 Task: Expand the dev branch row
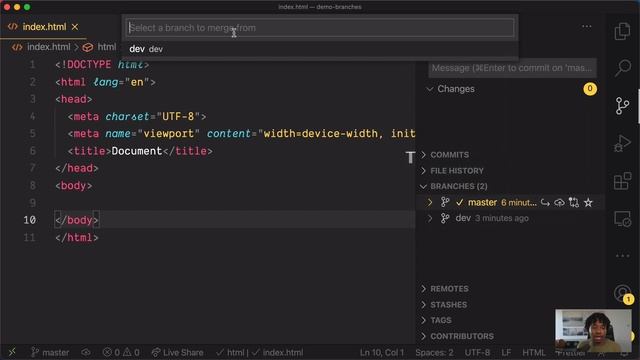(429, 218)
